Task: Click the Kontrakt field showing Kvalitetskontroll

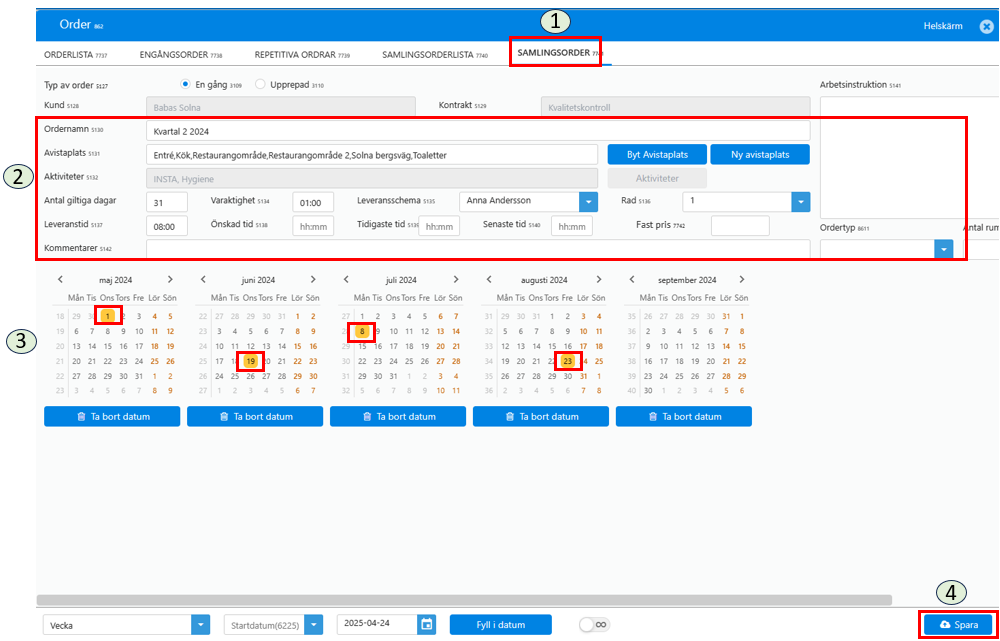Action: [x=675, y=107]
